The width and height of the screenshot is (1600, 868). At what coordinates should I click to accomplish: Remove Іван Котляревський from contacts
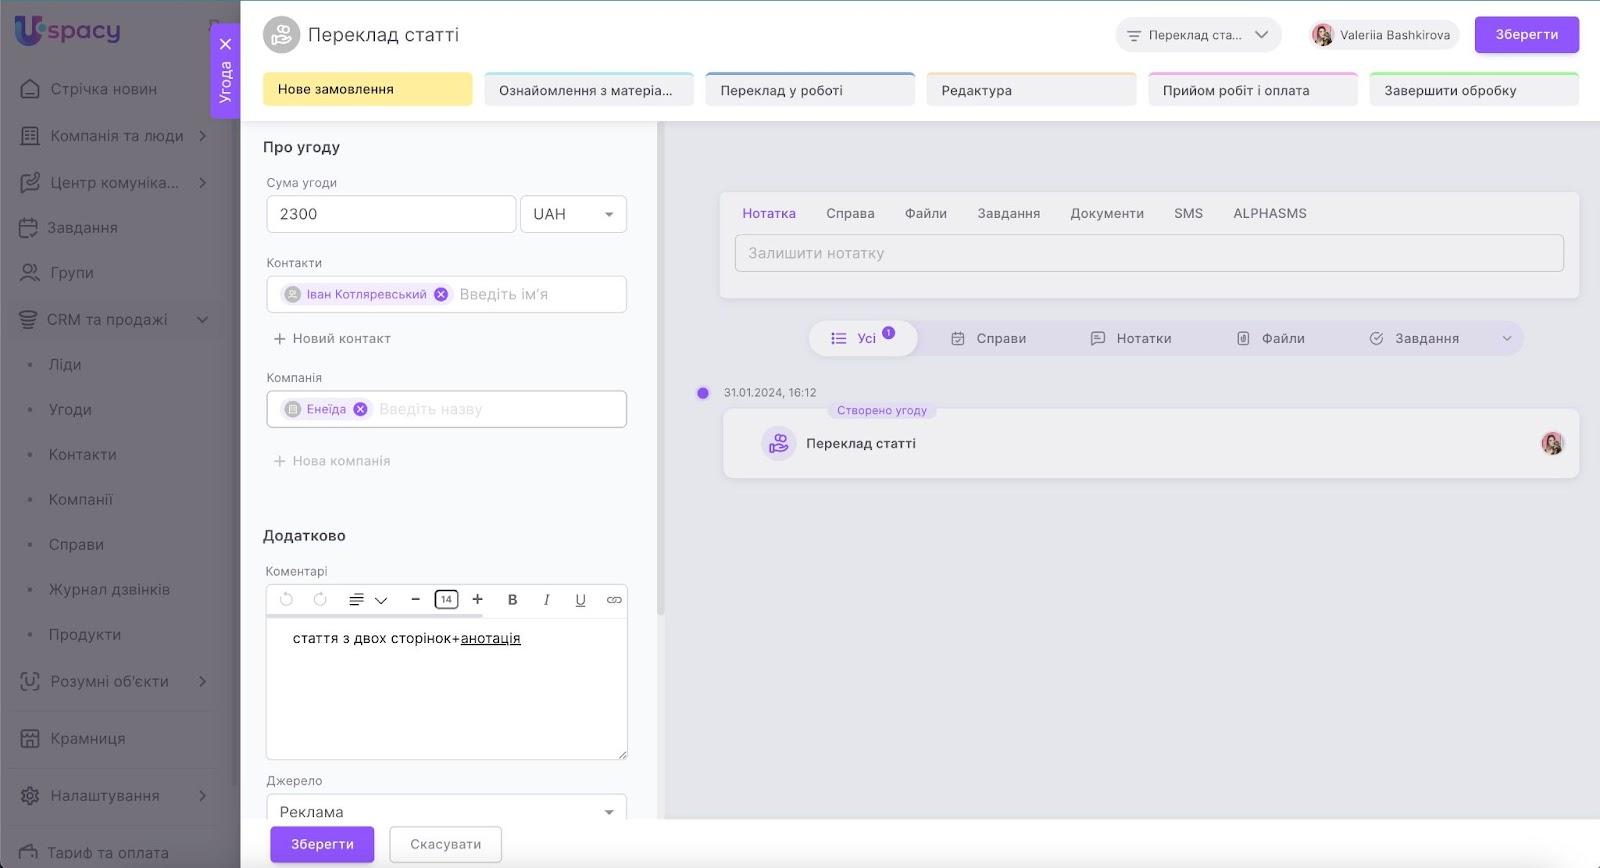[441, 294]
